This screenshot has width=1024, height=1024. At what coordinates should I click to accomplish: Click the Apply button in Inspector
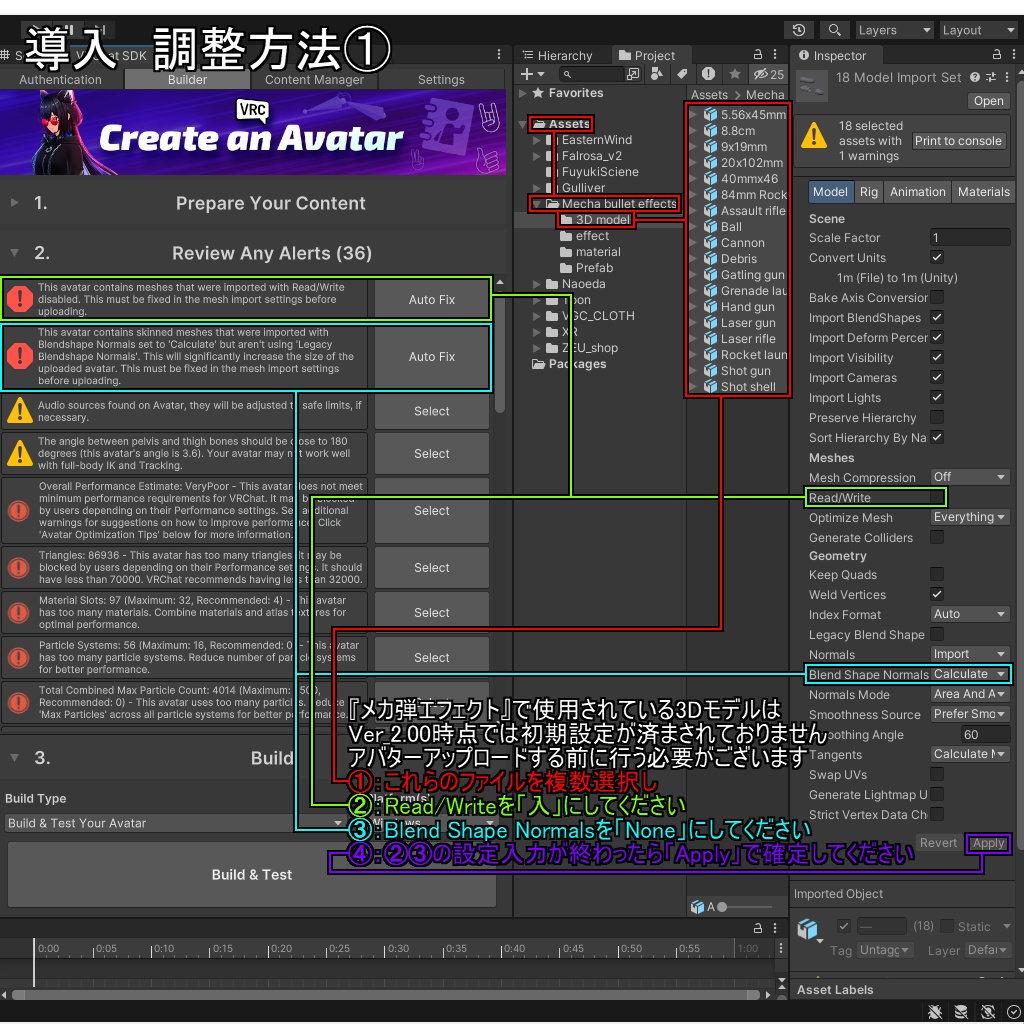point(988,843)
